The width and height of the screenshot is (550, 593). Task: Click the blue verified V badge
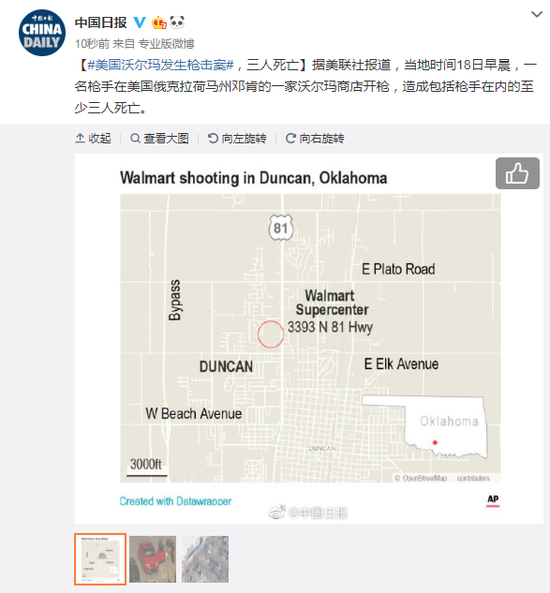(140, 22)
